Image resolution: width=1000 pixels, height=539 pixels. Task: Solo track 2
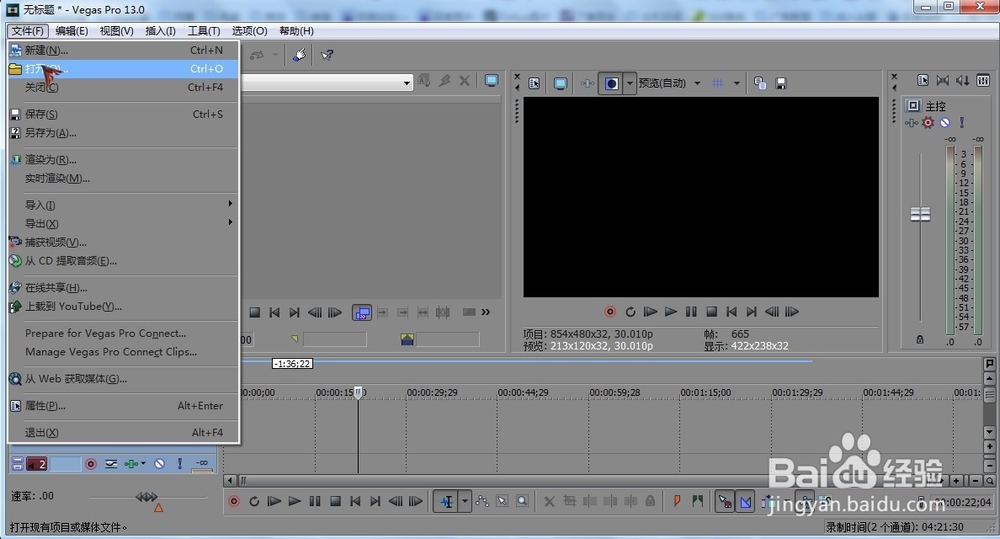(180, 464)
